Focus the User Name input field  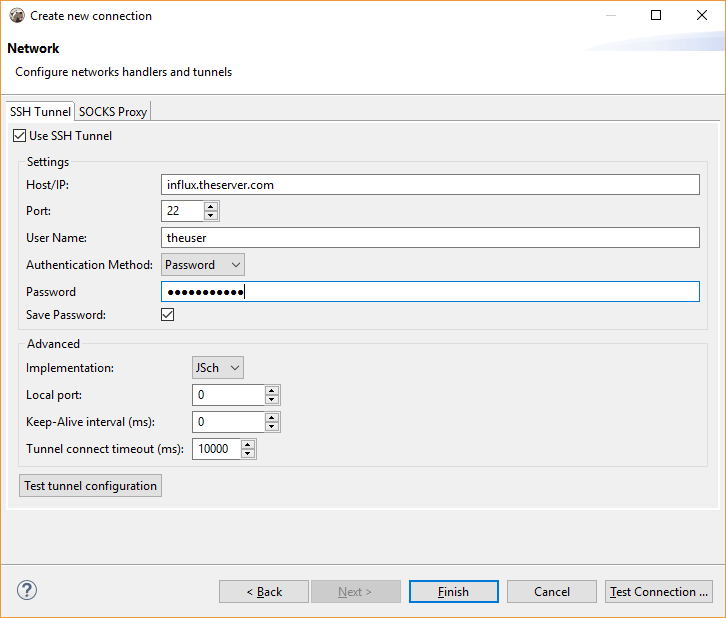pos(430,237)
